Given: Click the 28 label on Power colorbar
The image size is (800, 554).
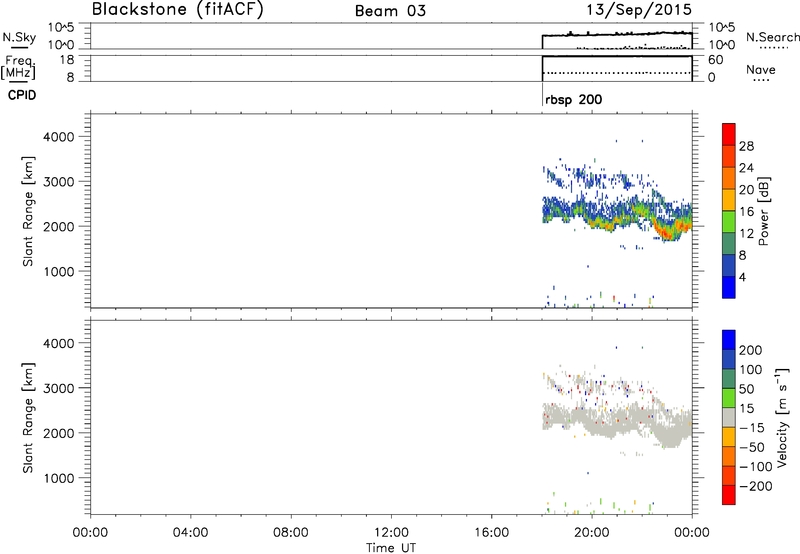Looking at the screenshot, I should (746, 146).
